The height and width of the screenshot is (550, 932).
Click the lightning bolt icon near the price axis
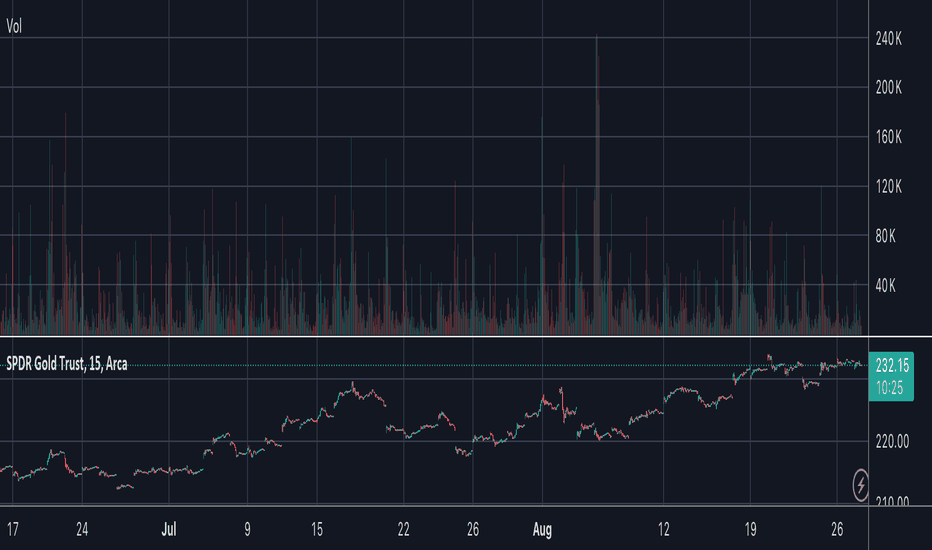point(860,485)
